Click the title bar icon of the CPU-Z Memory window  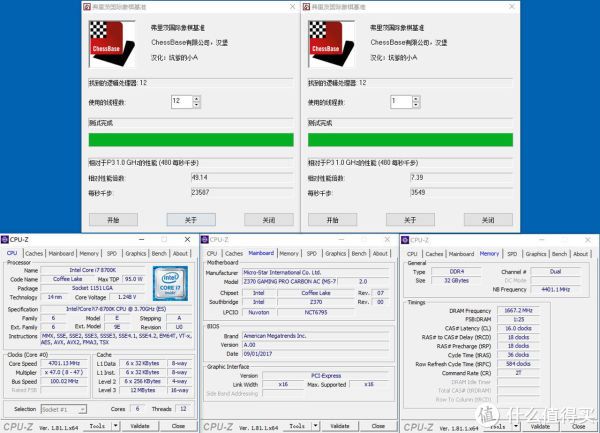[x=405, y=240]
